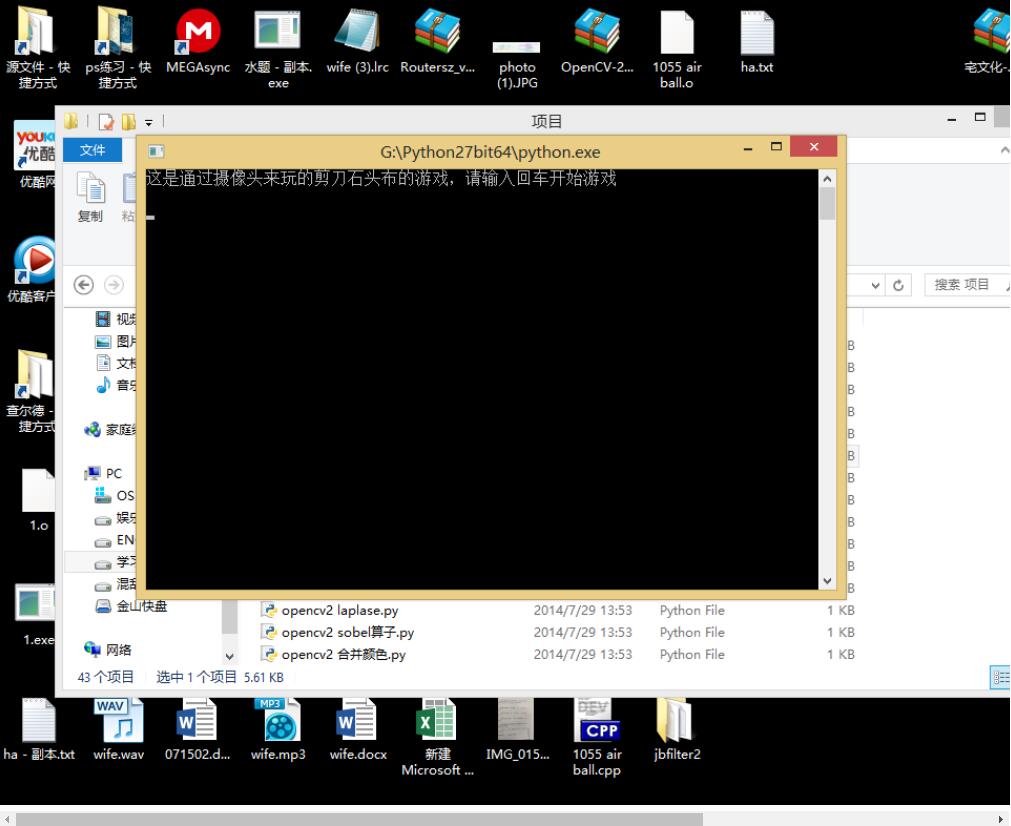1011x826 pixels.
Task: Click navigation pane scroll down arrow
Action: (x=230, y=656)
